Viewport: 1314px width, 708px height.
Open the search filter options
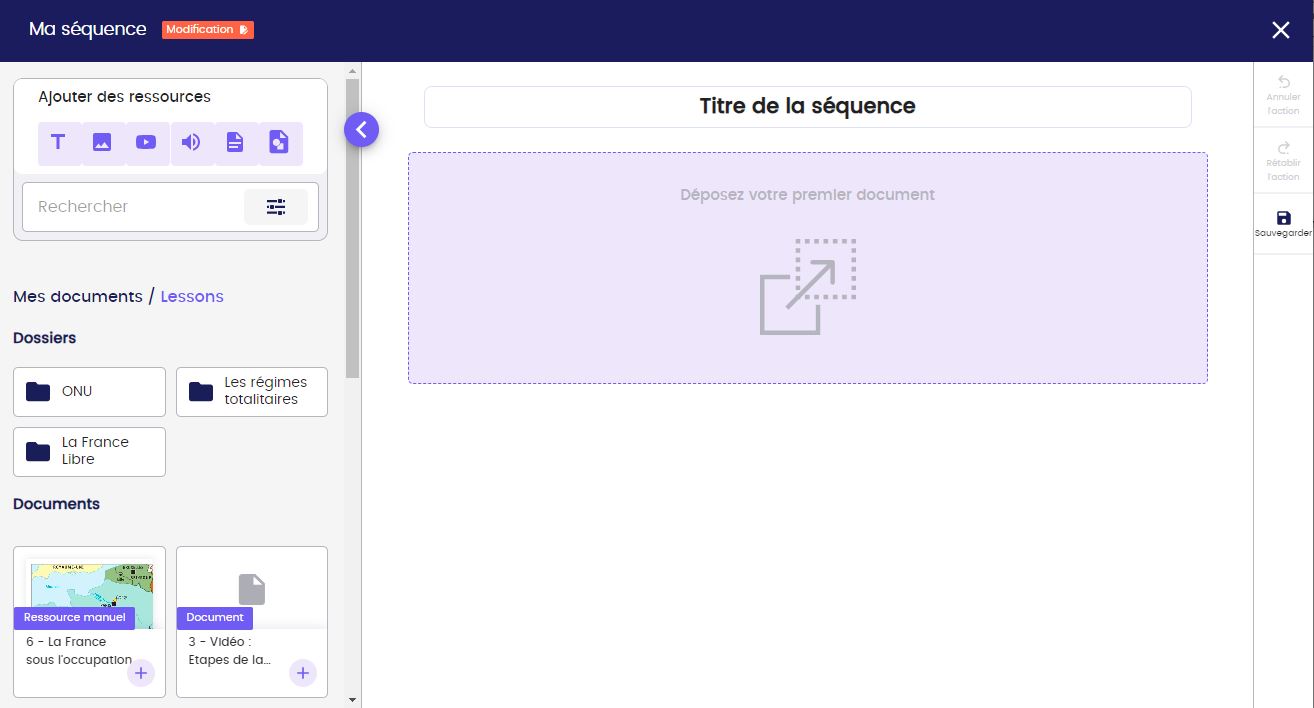276,207
